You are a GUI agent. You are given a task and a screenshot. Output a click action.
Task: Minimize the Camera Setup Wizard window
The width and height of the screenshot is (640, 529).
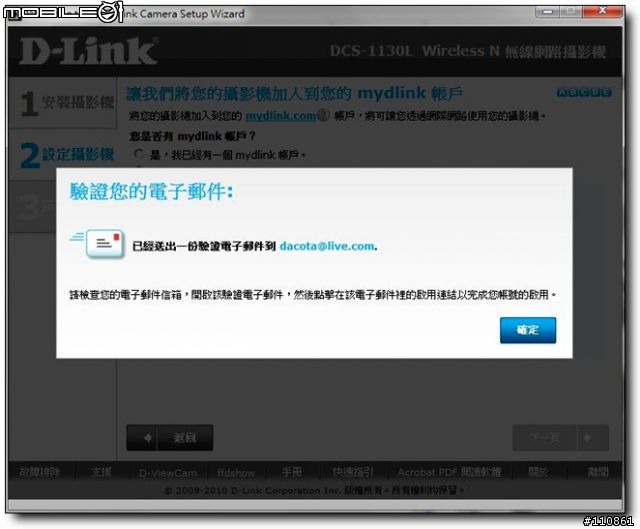[x=547, y=11]
